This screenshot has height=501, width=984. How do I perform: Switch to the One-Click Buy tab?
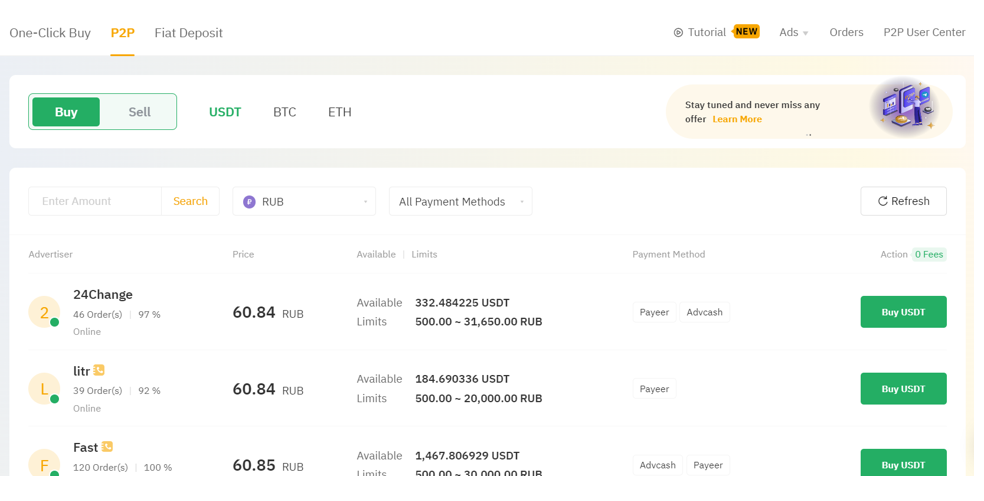tap(50, 33)
